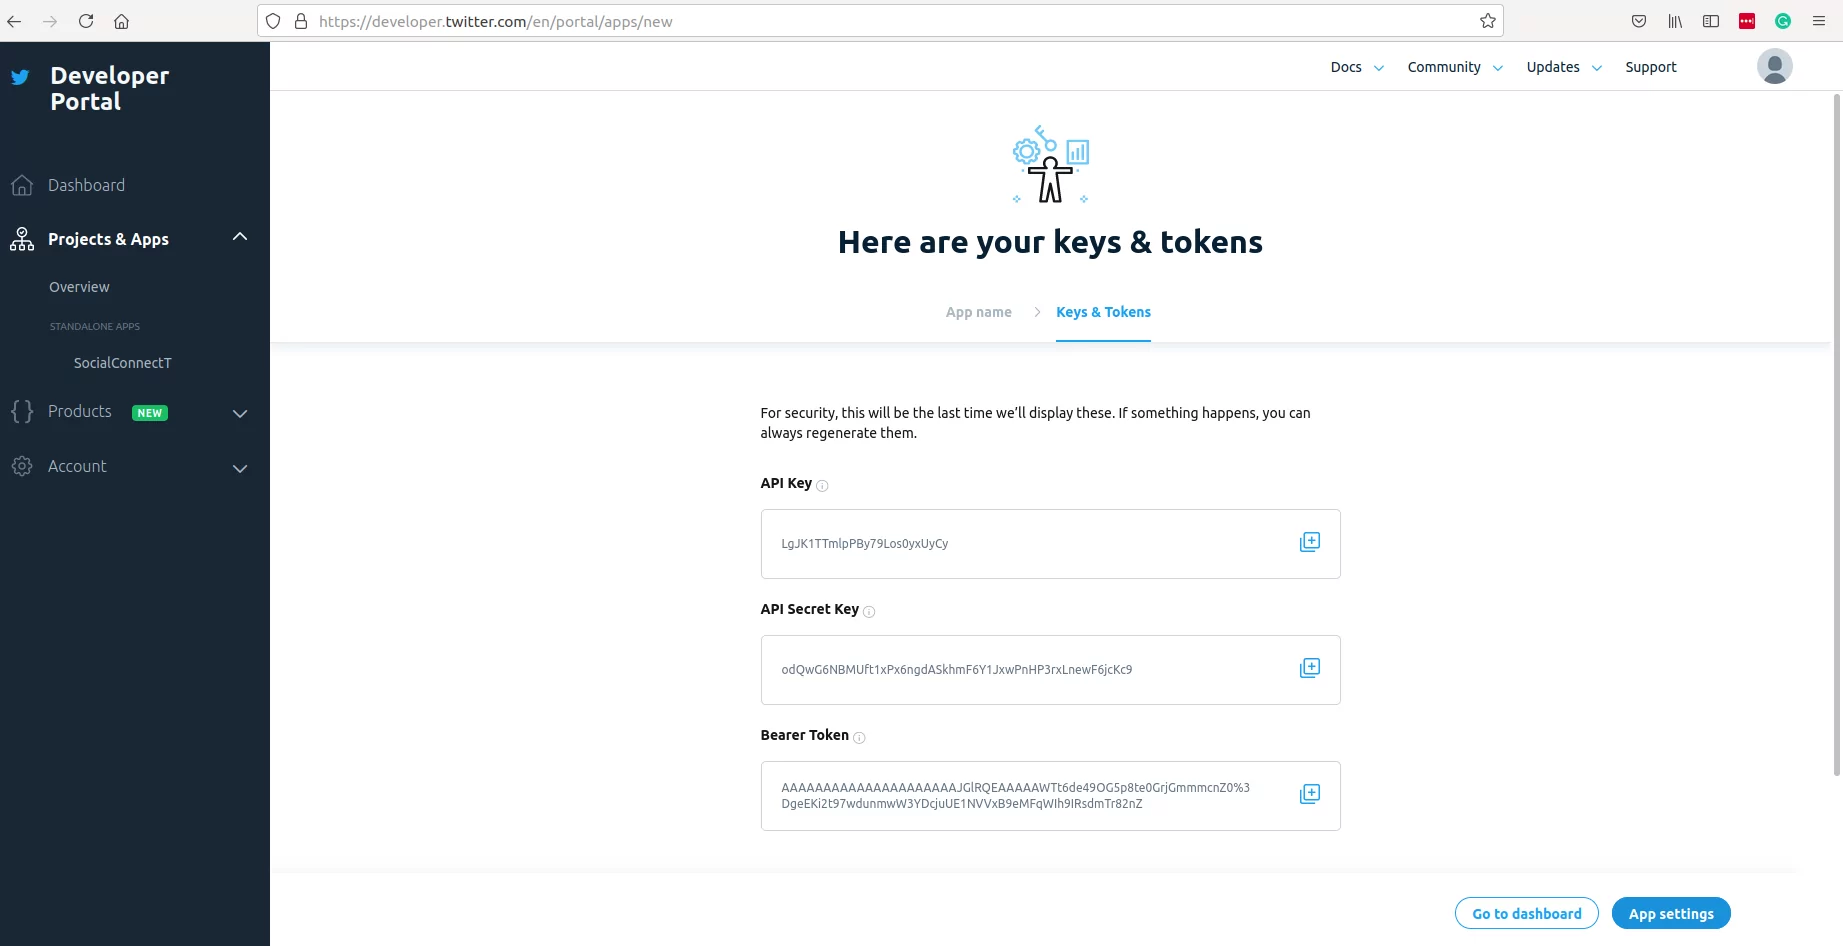The image size is (1843, 946).
Task: Open the Community dropdown menu
Action: tap(1455, 67)
